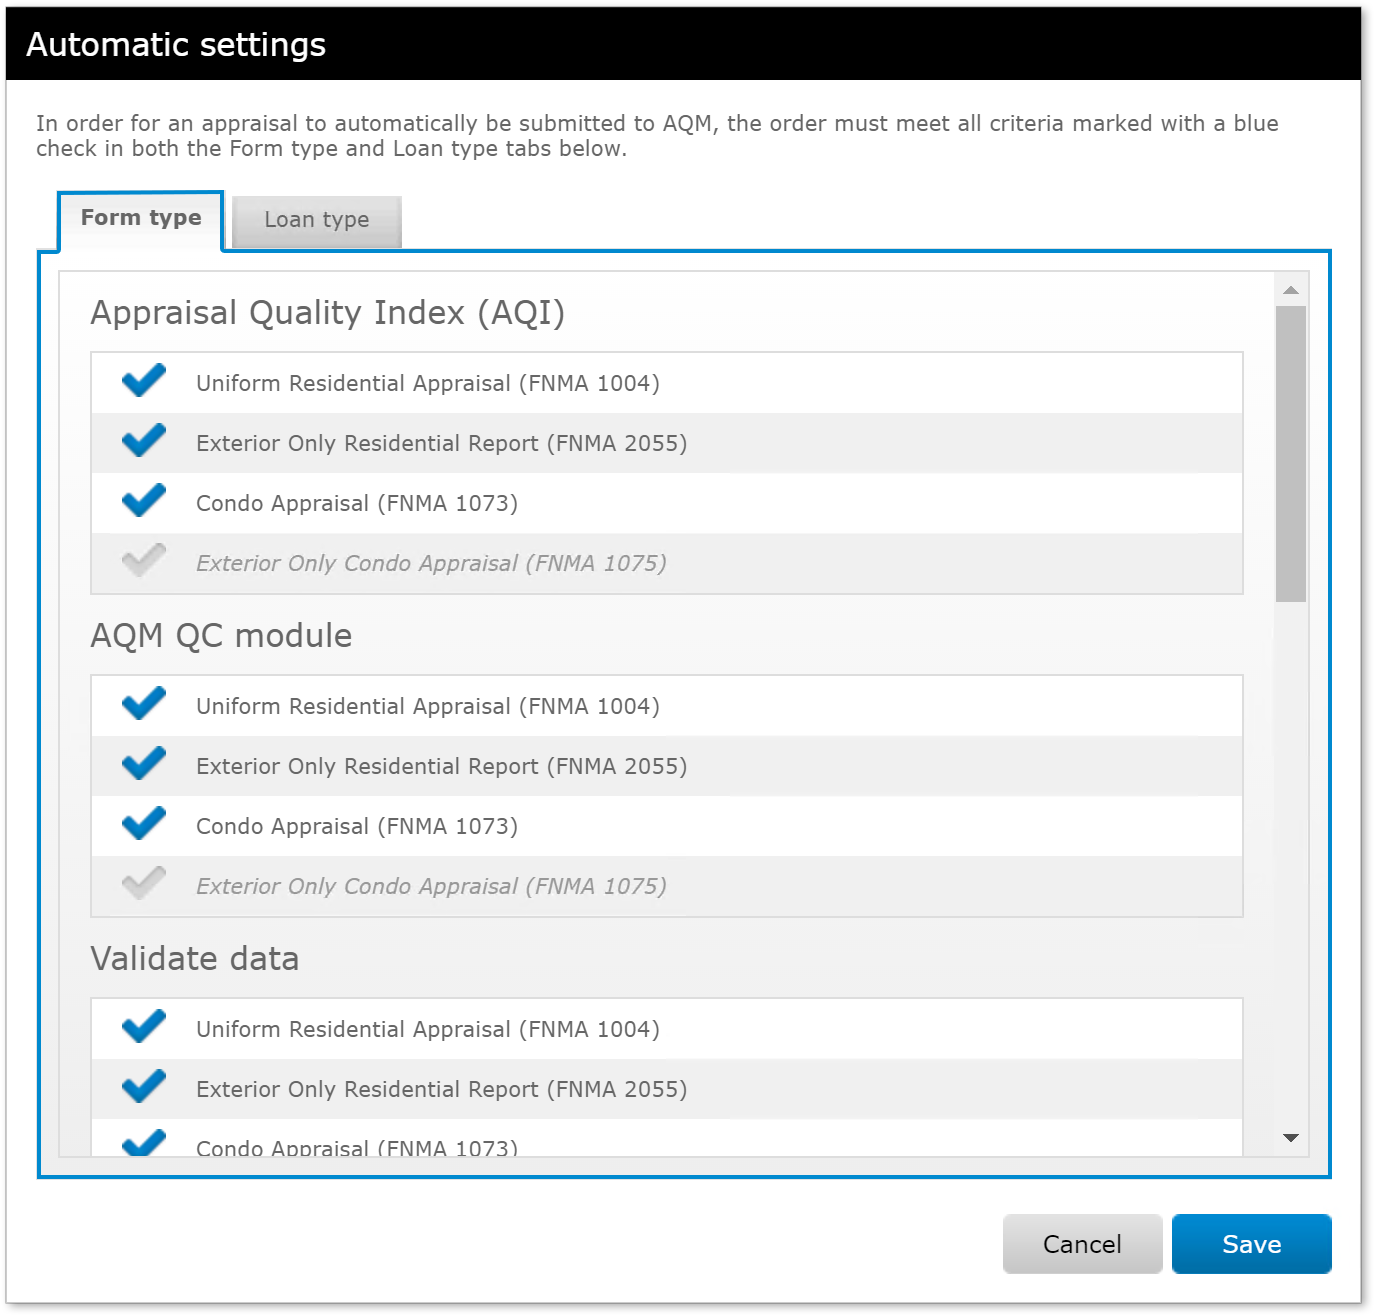Click Condo Appraisal (FNMA 1073) label under AQM QC
1375x1316 pixels.
(357, 826)
